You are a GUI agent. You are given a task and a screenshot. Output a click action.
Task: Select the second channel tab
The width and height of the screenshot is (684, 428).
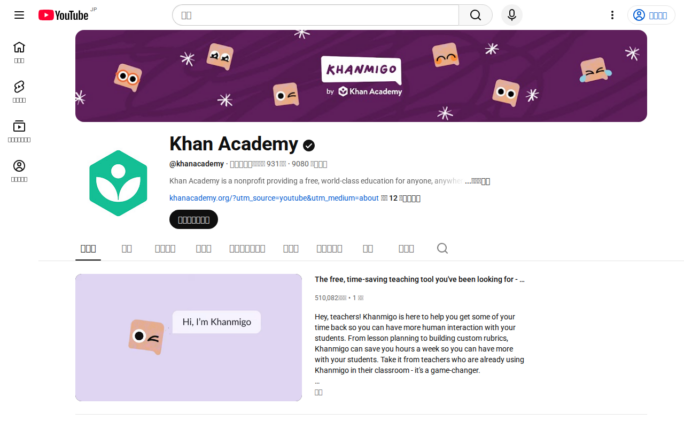[x=127, y=249]
